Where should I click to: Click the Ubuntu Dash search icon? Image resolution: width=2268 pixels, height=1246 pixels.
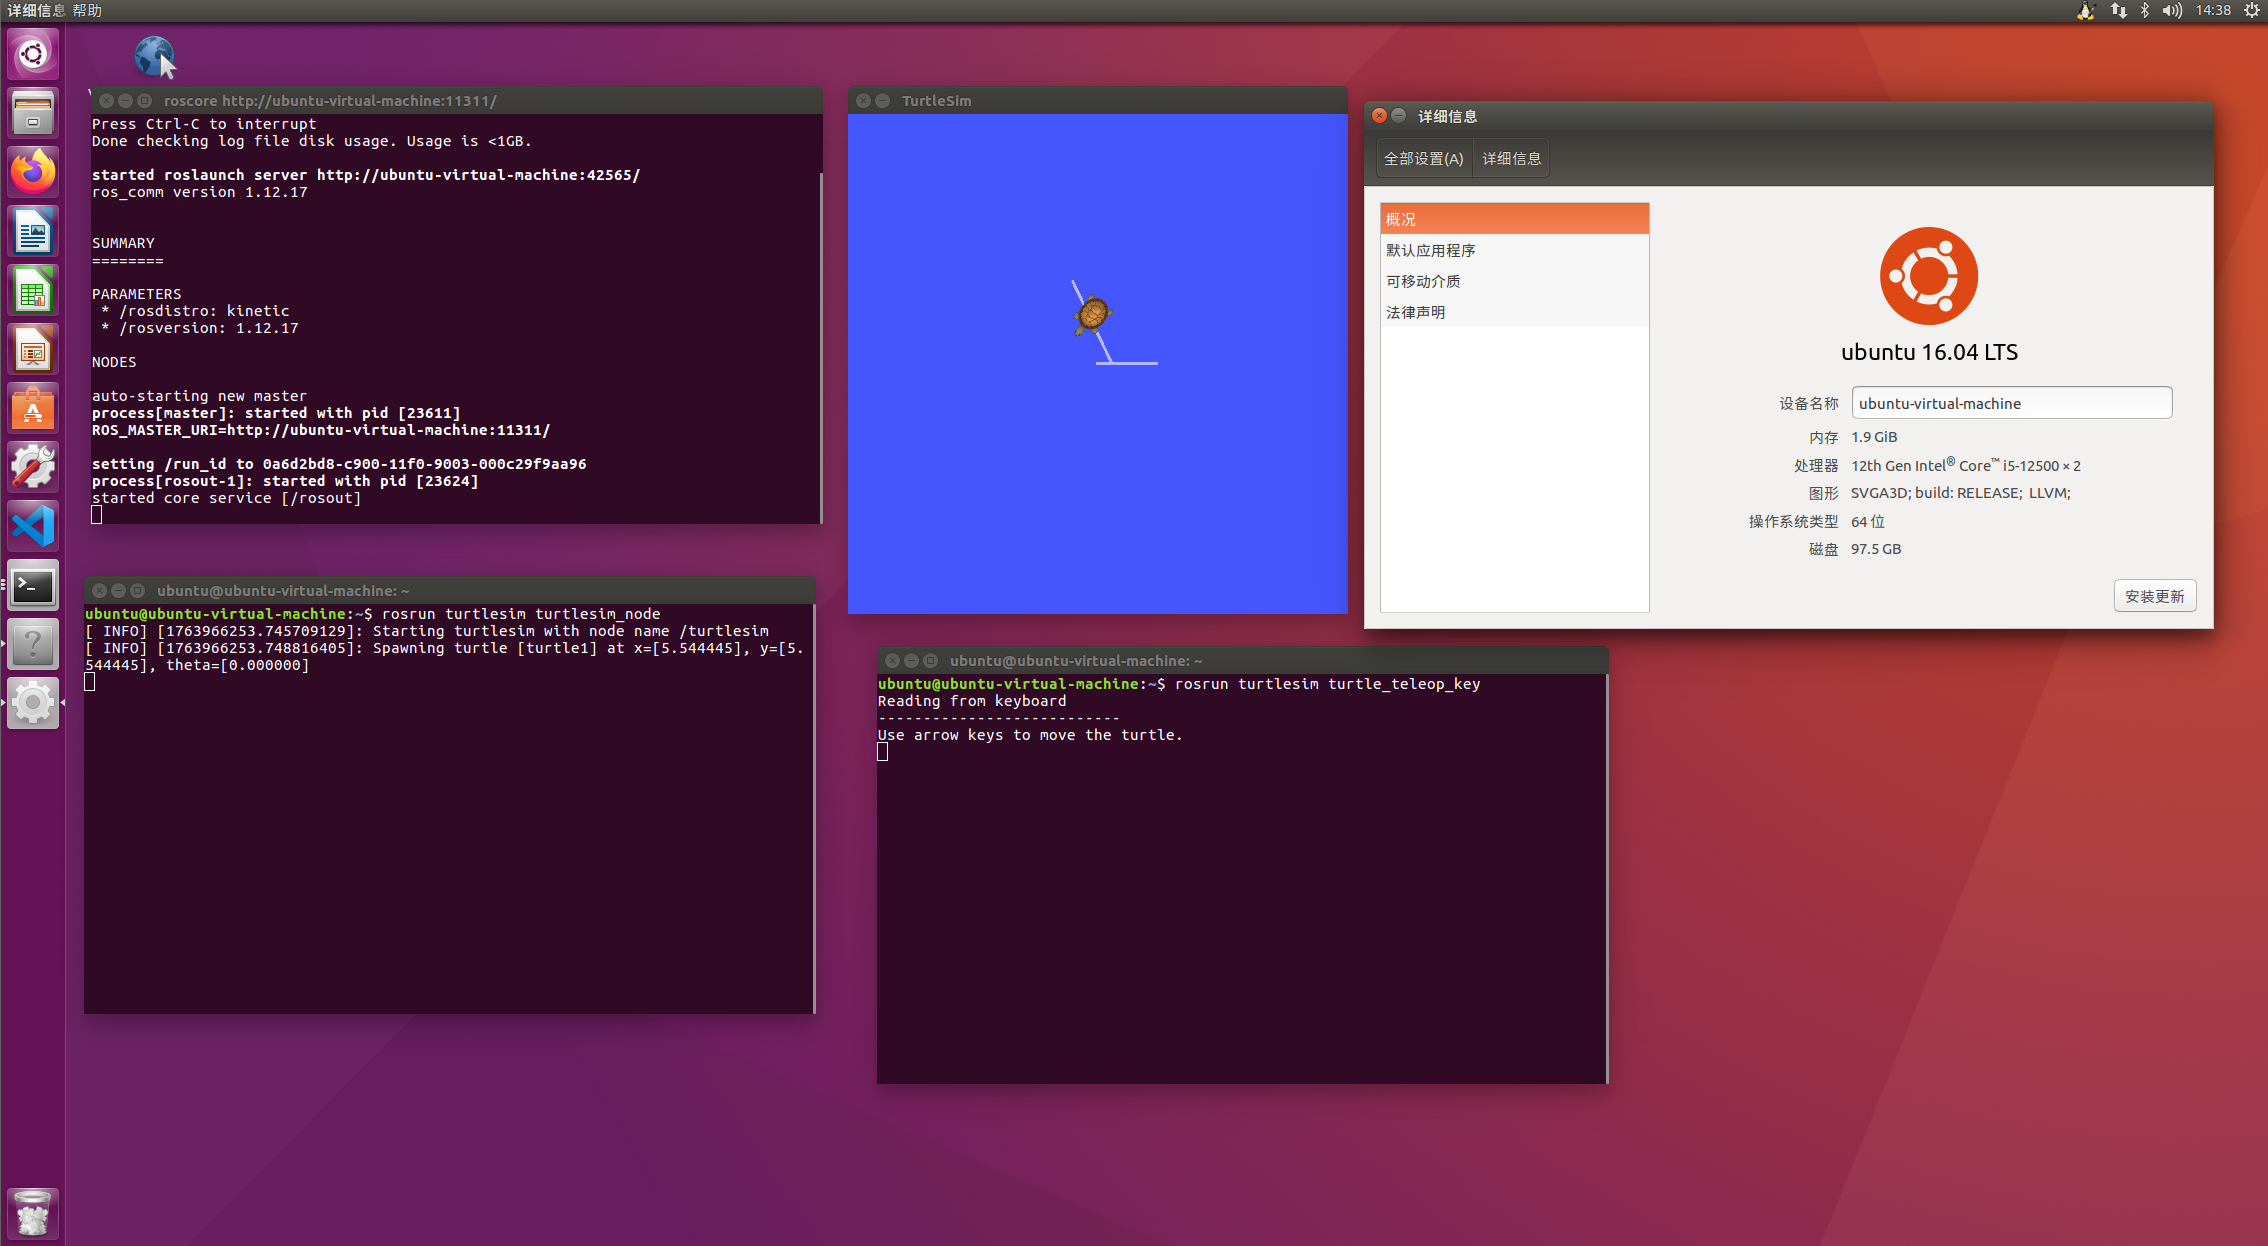pyautogui.click(x=33, y=54)
